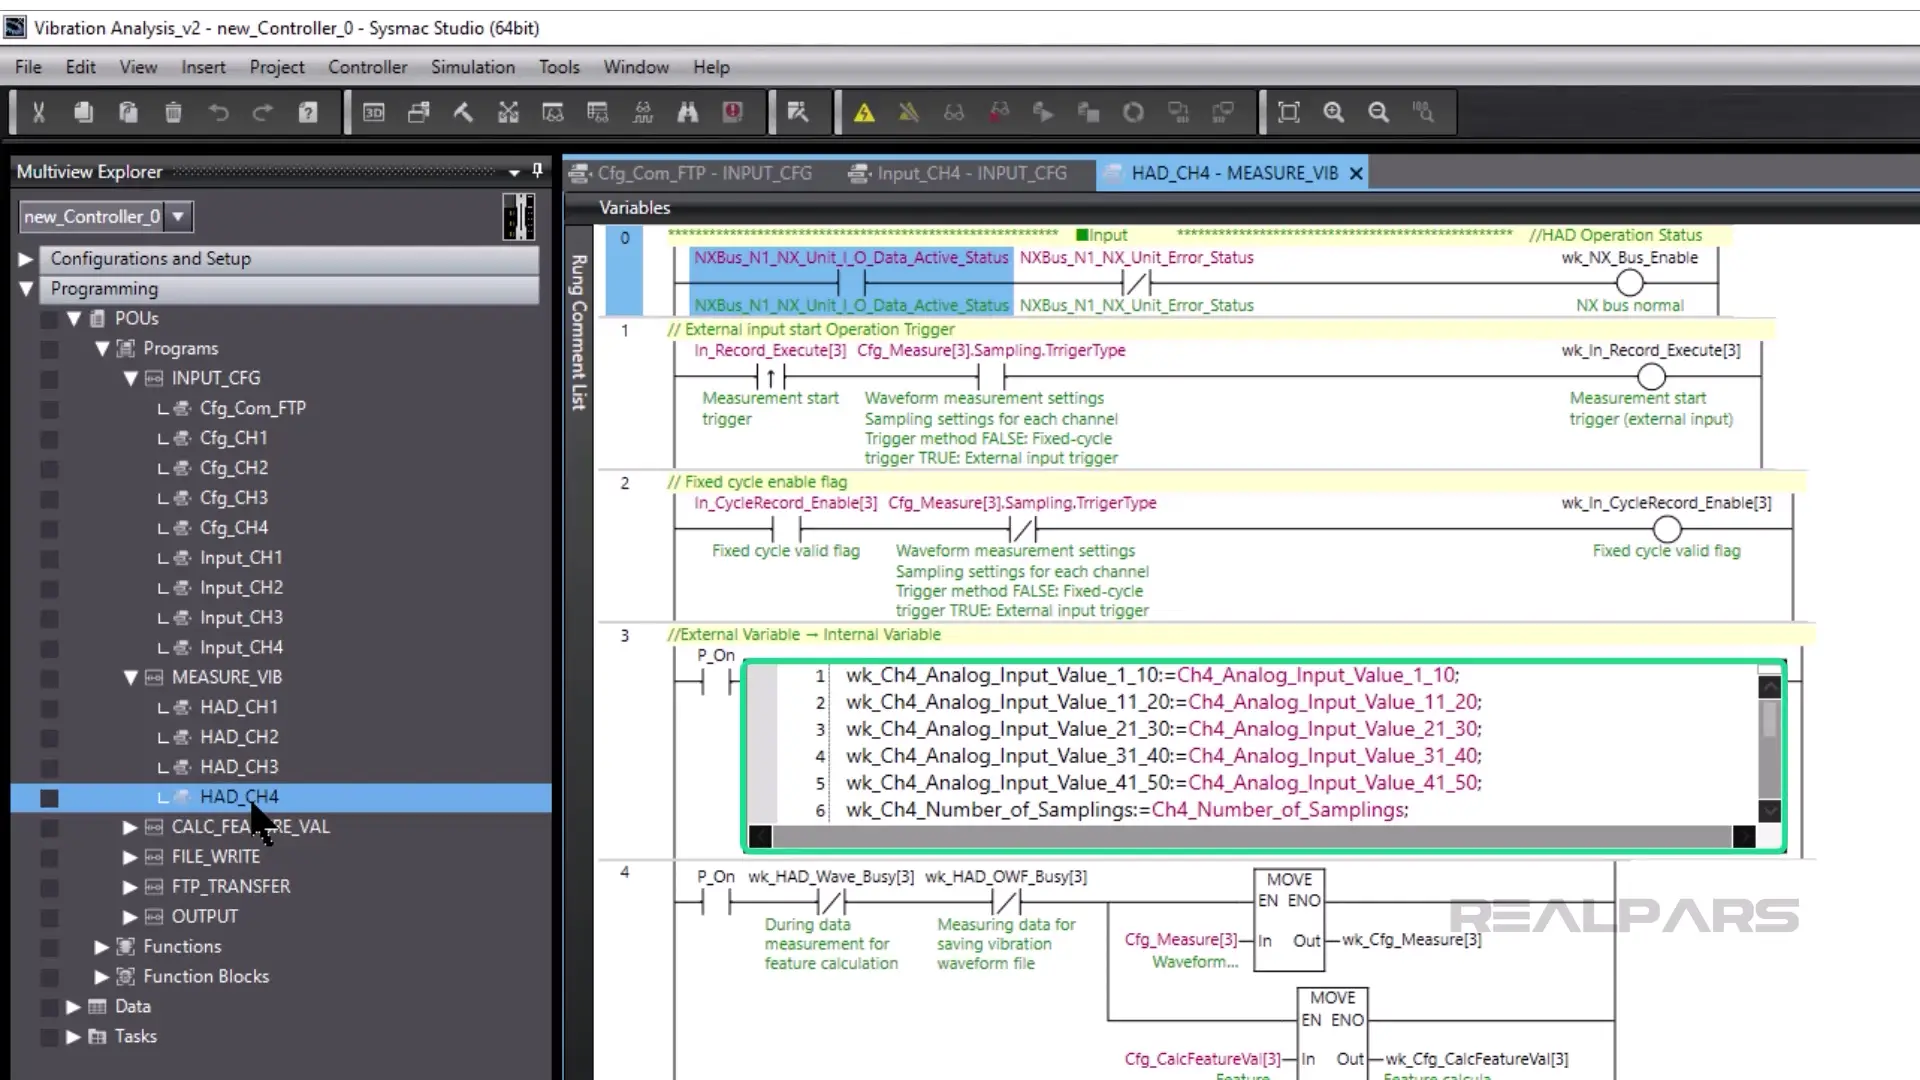Toggle the square marker beside Tasks
1920x1080 pixels.
[x=49, y=1037]
